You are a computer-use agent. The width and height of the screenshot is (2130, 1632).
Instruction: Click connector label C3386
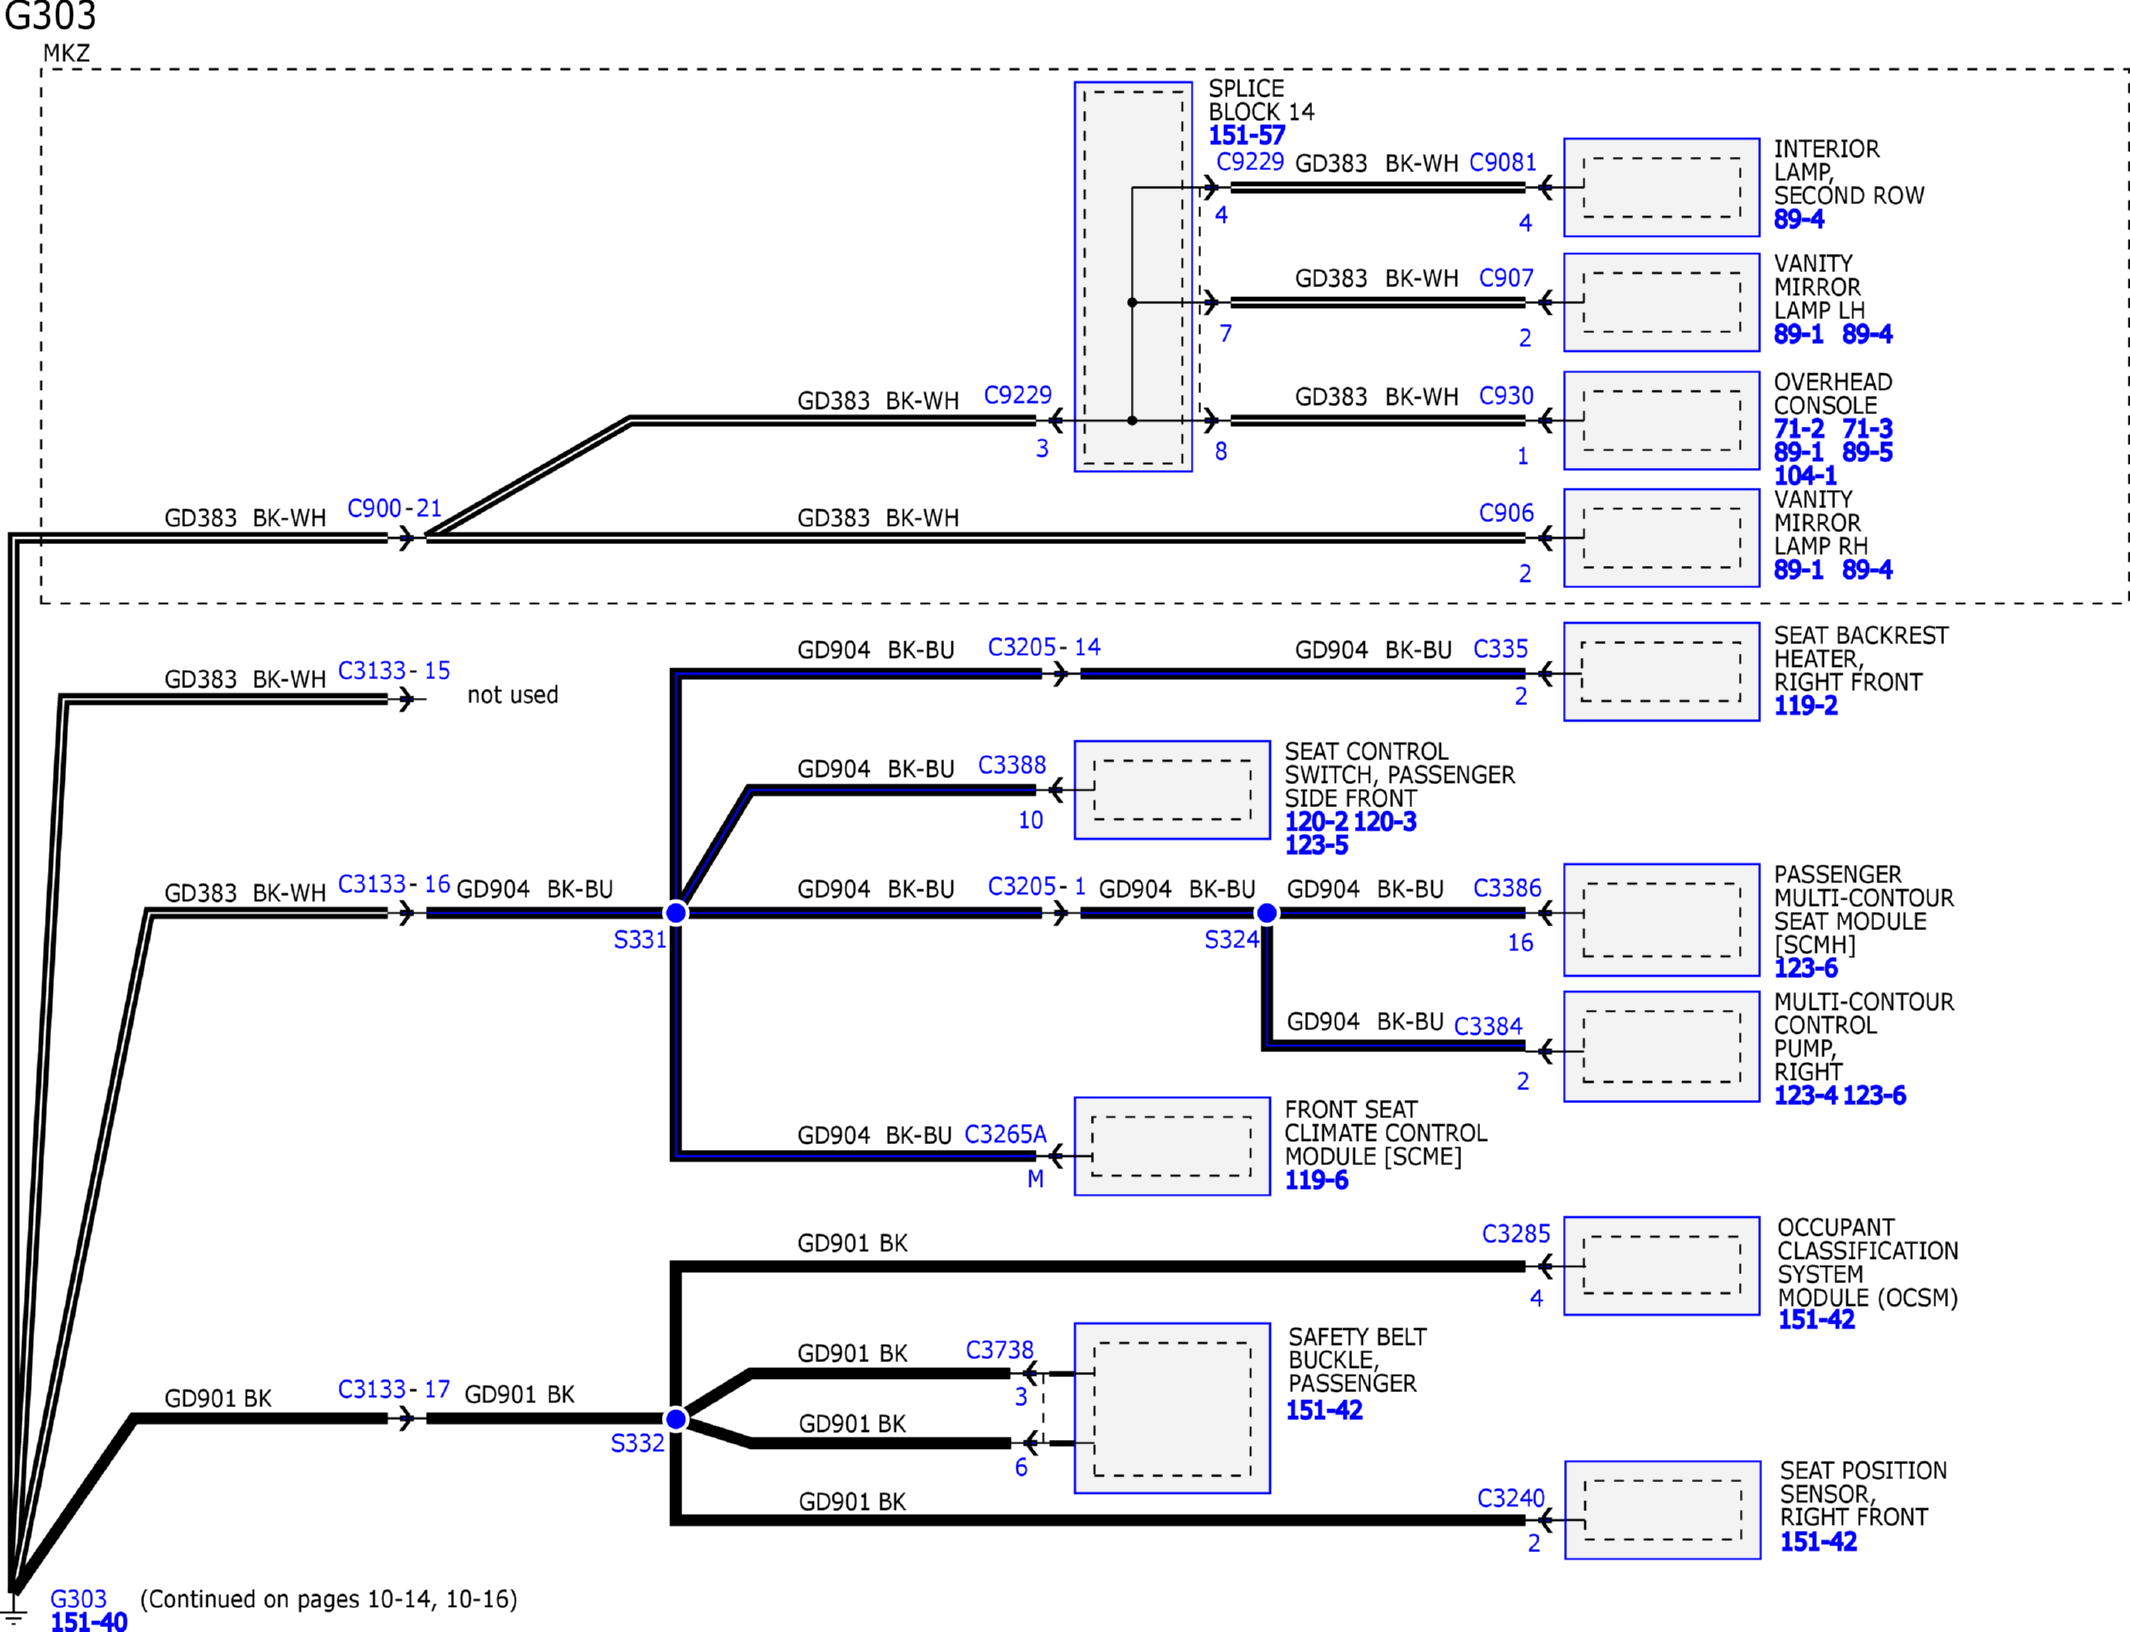[1507, 888]
